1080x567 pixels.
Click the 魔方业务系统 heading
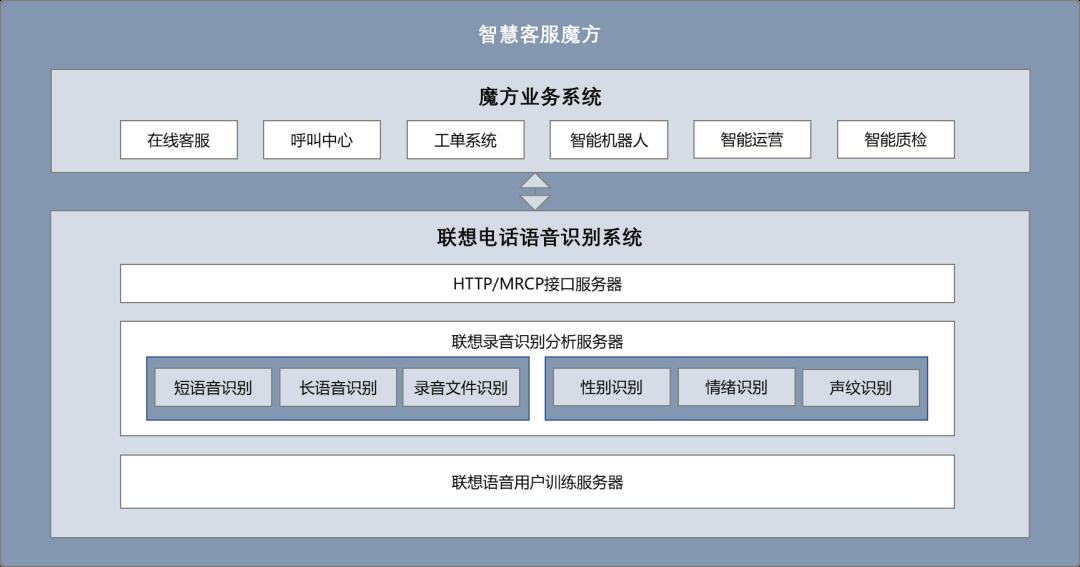pos(540,96)
